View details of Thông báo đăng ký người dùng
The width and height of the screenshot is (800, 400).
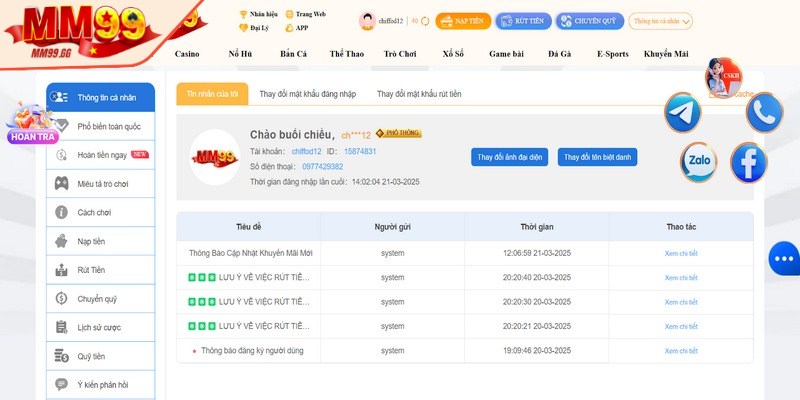coord(681,351)
